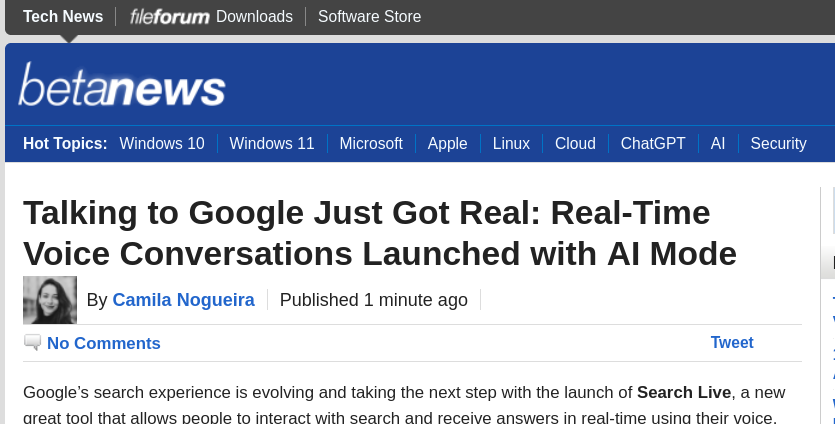Click the "Hot Topics:" label
The width and height of the screenshot is (835, 424).
pyautogui.click(x=65, y=143)
